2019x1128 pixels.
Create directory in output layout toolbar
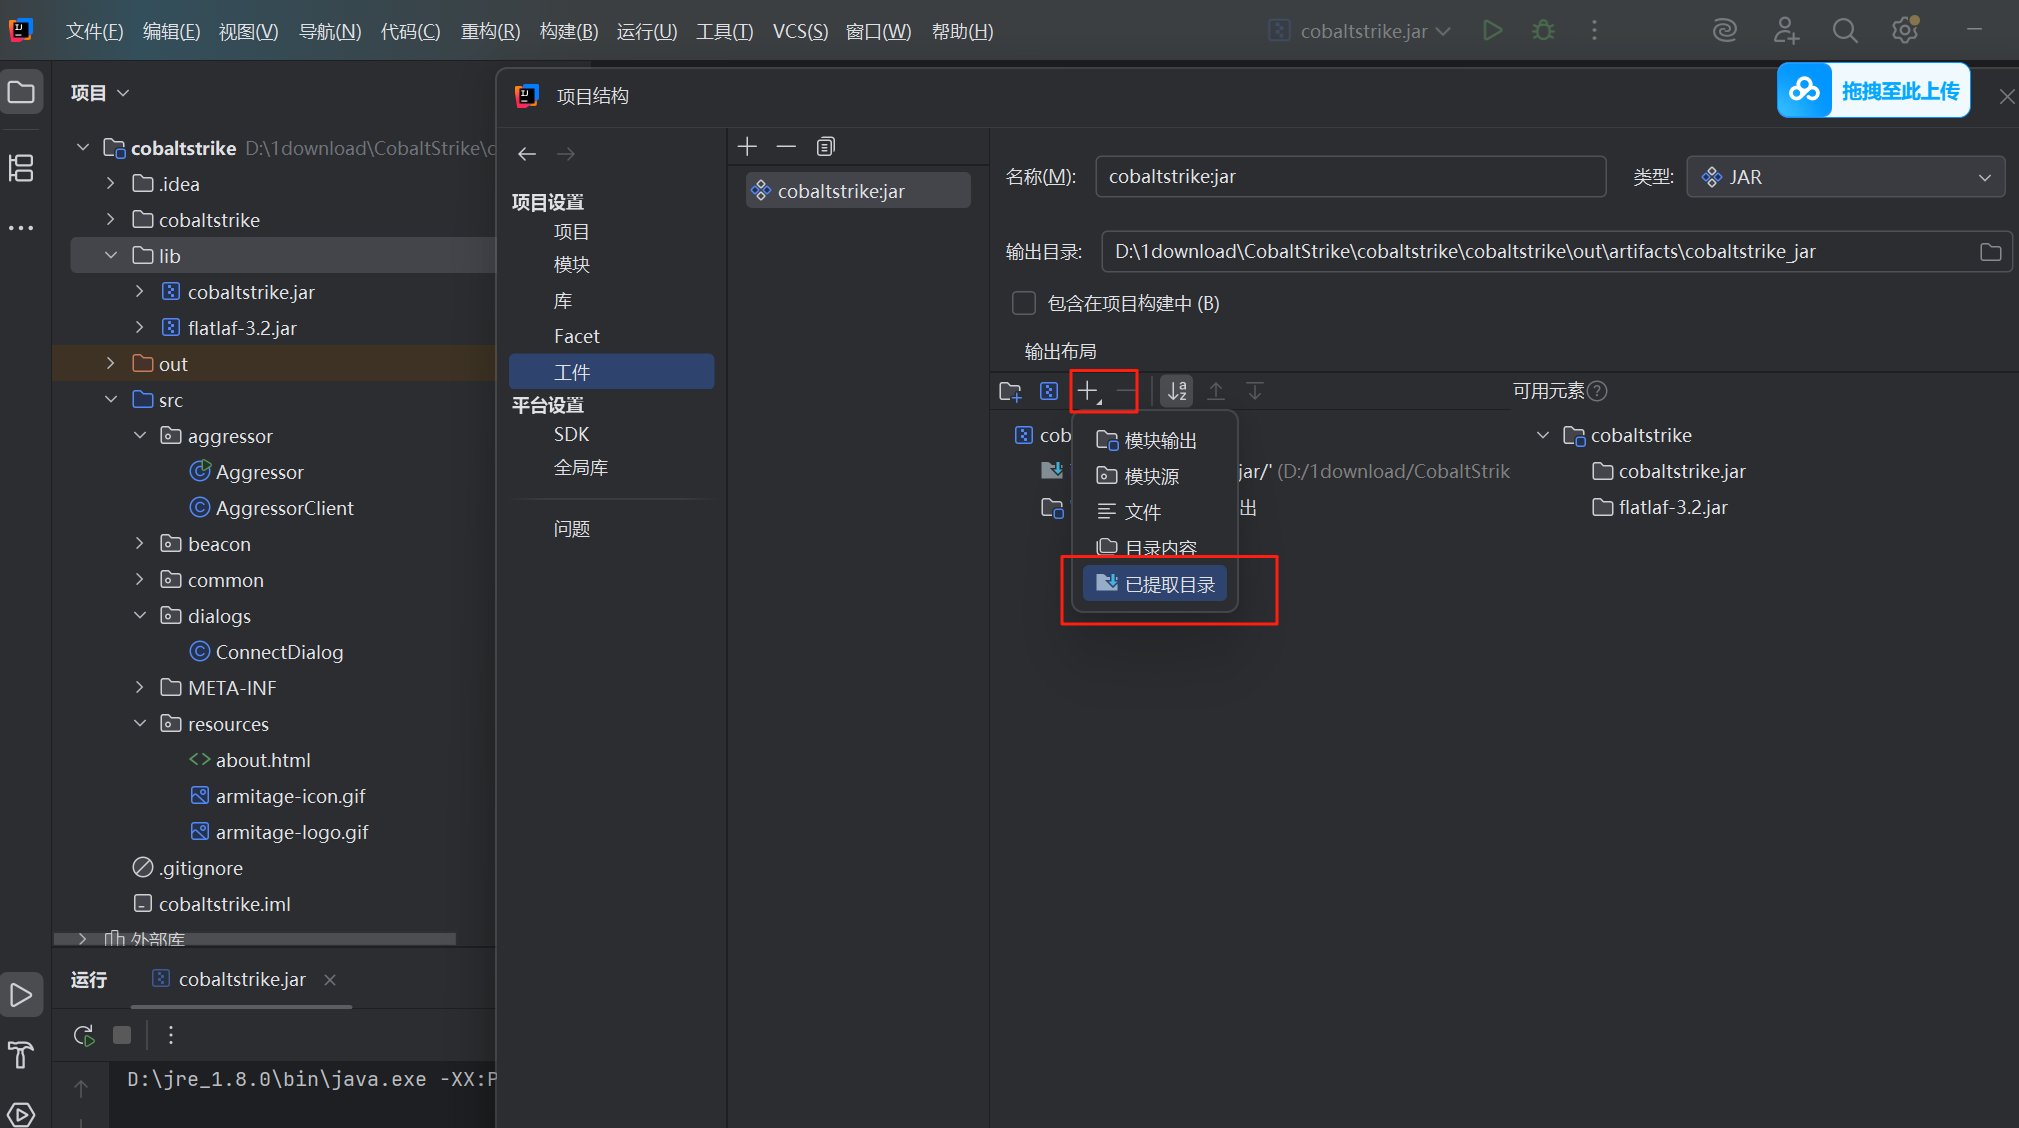click(x=1010, y=391)
